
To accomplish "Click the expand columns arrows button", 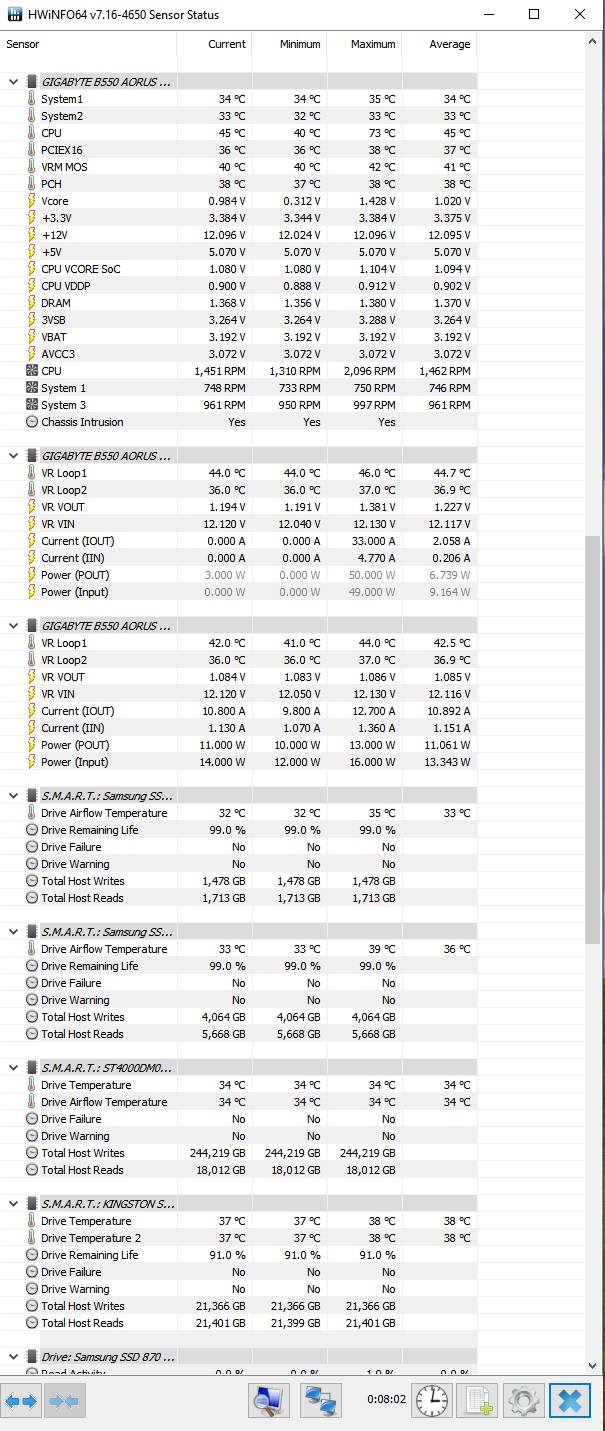I will coord(22,1401).
